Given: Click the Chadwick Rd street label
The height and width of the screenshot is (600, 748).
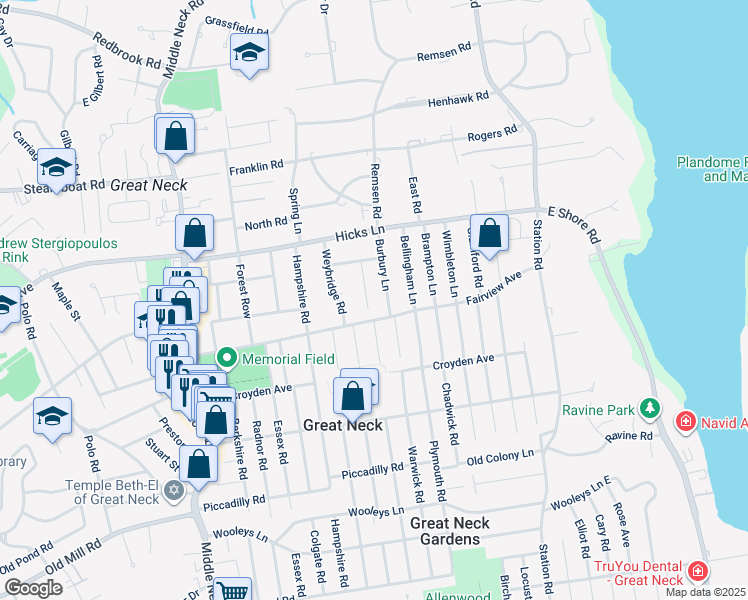Looking at the screenshot, I should [449, 414].
